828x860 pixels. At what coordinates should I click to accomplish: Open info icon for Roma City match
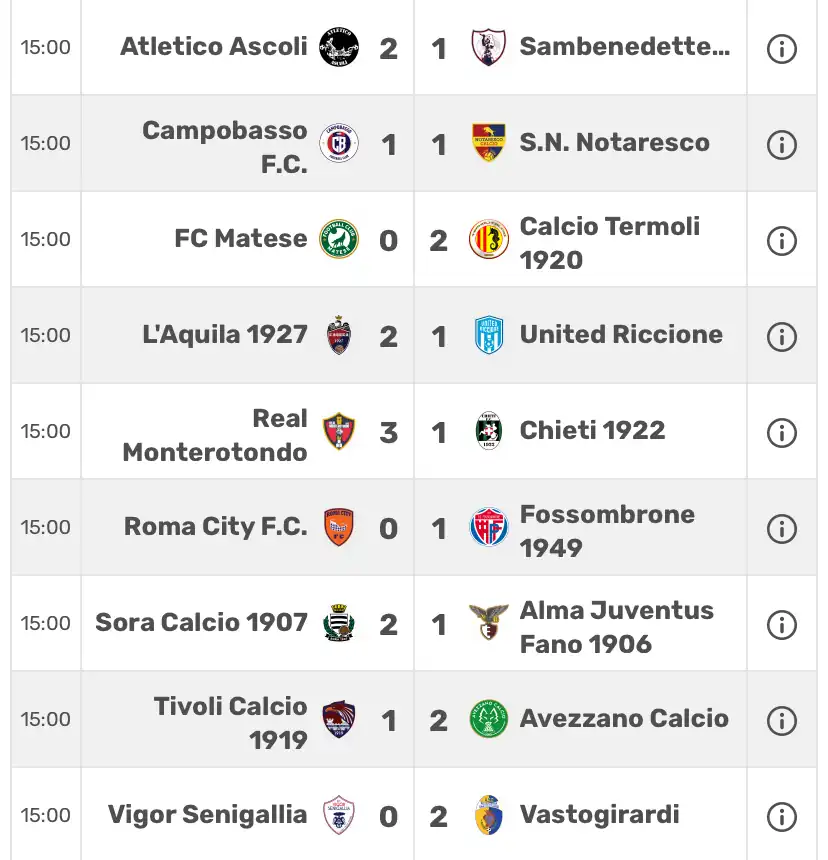781,529
